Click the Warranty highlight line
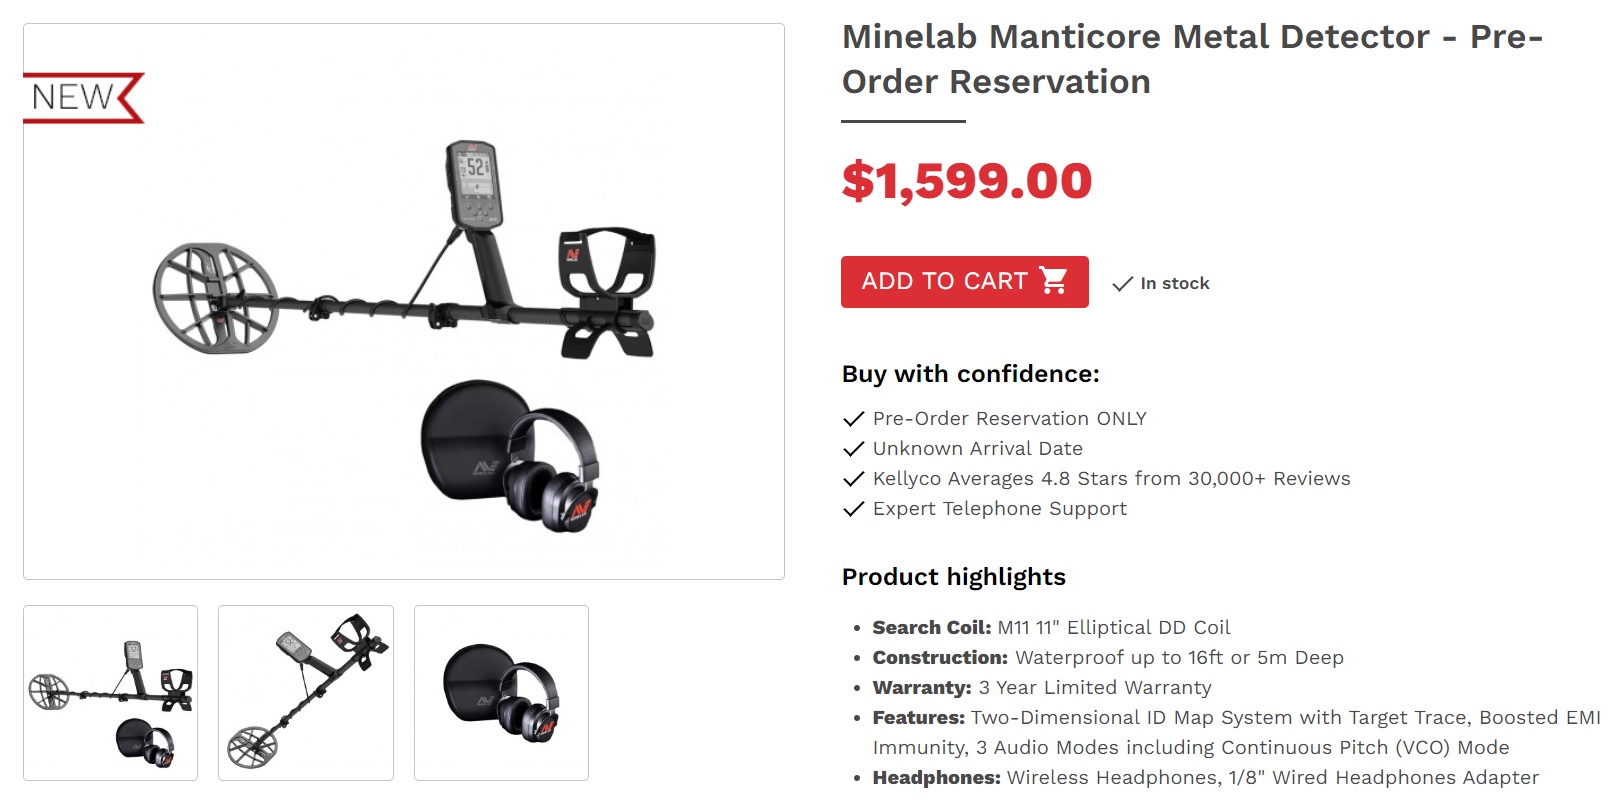Screen dimensions: 1609x800 pos(1041,688)
